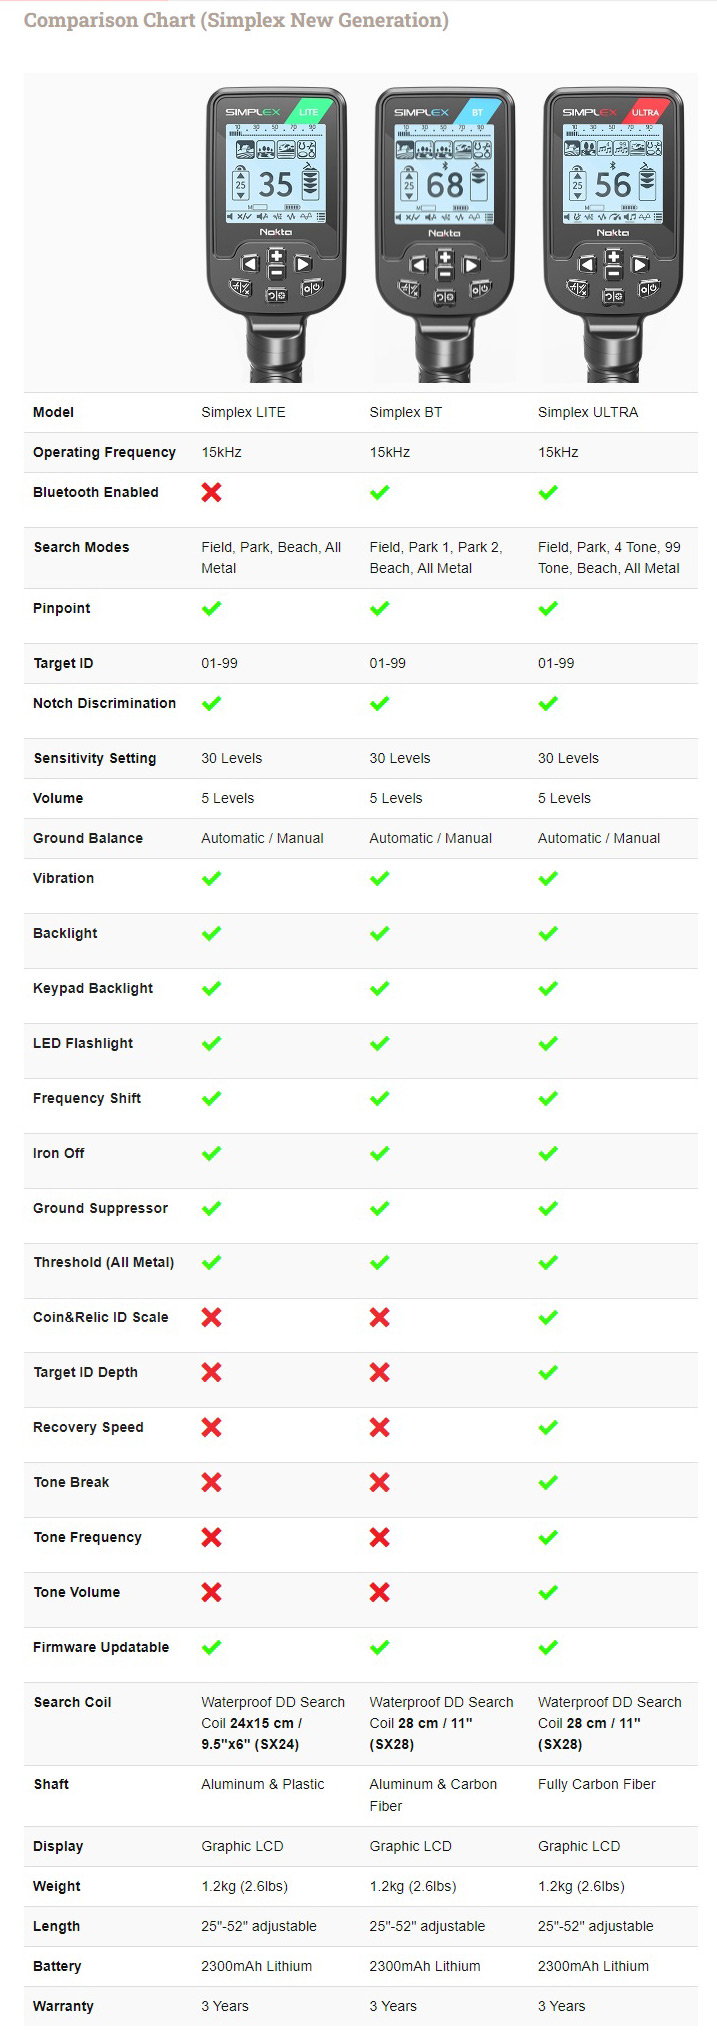
Task: Click the ULTRA Coin&Relic ID Scale checkmark
Action: 548,1317
